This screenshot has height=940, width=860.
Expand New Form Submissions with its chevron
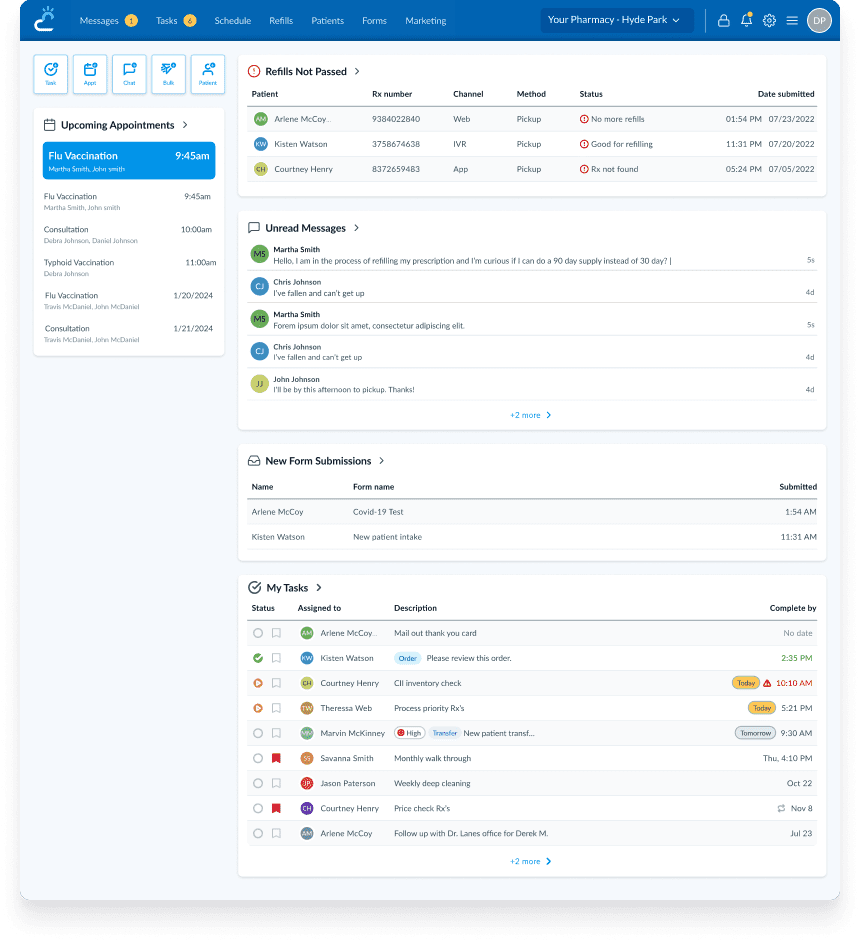pyautogui.click(x=382, y=460)
